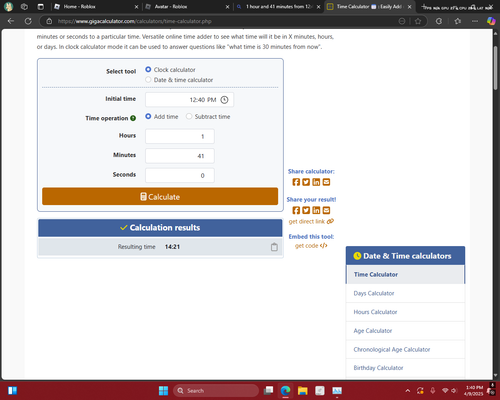The width and height of the screenshot is (500, 400).
Task: Open the Wi-Fi network icon in tray
Action: tap(445, 390)
